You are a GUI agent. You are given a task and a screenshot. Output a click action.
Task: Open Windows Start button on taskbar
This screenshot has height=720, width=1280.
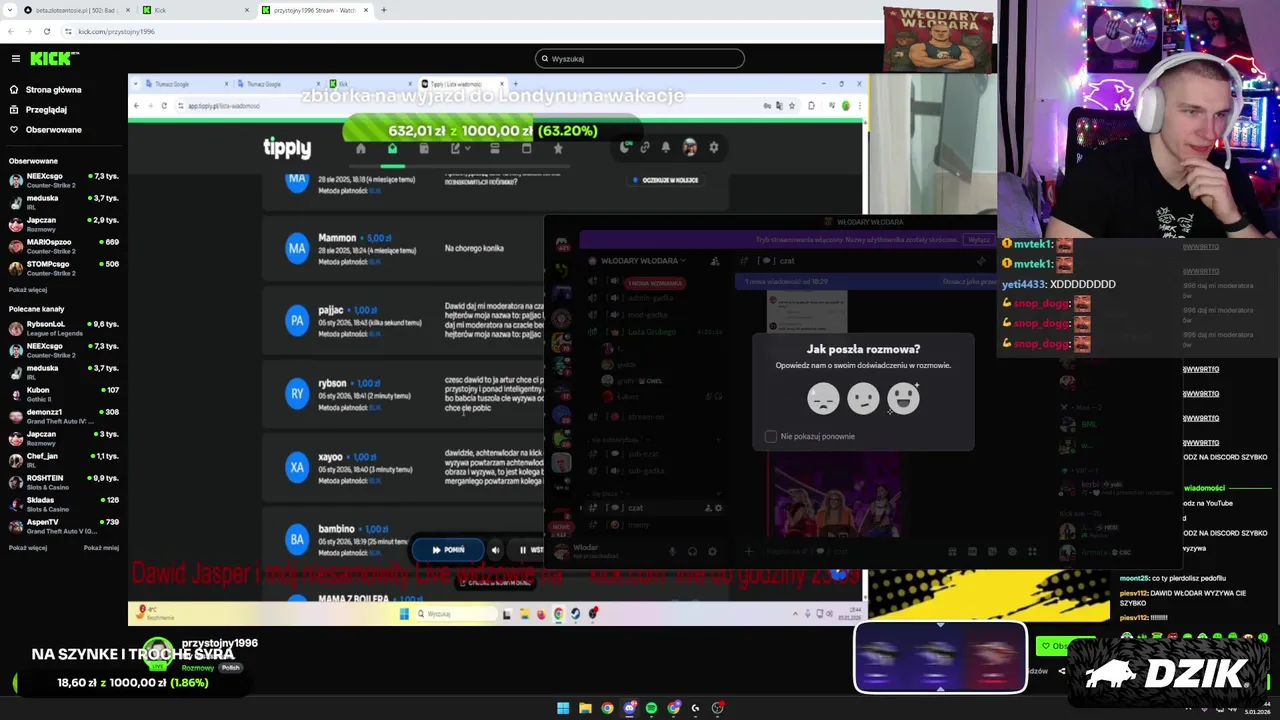click(x=563, y=708)
